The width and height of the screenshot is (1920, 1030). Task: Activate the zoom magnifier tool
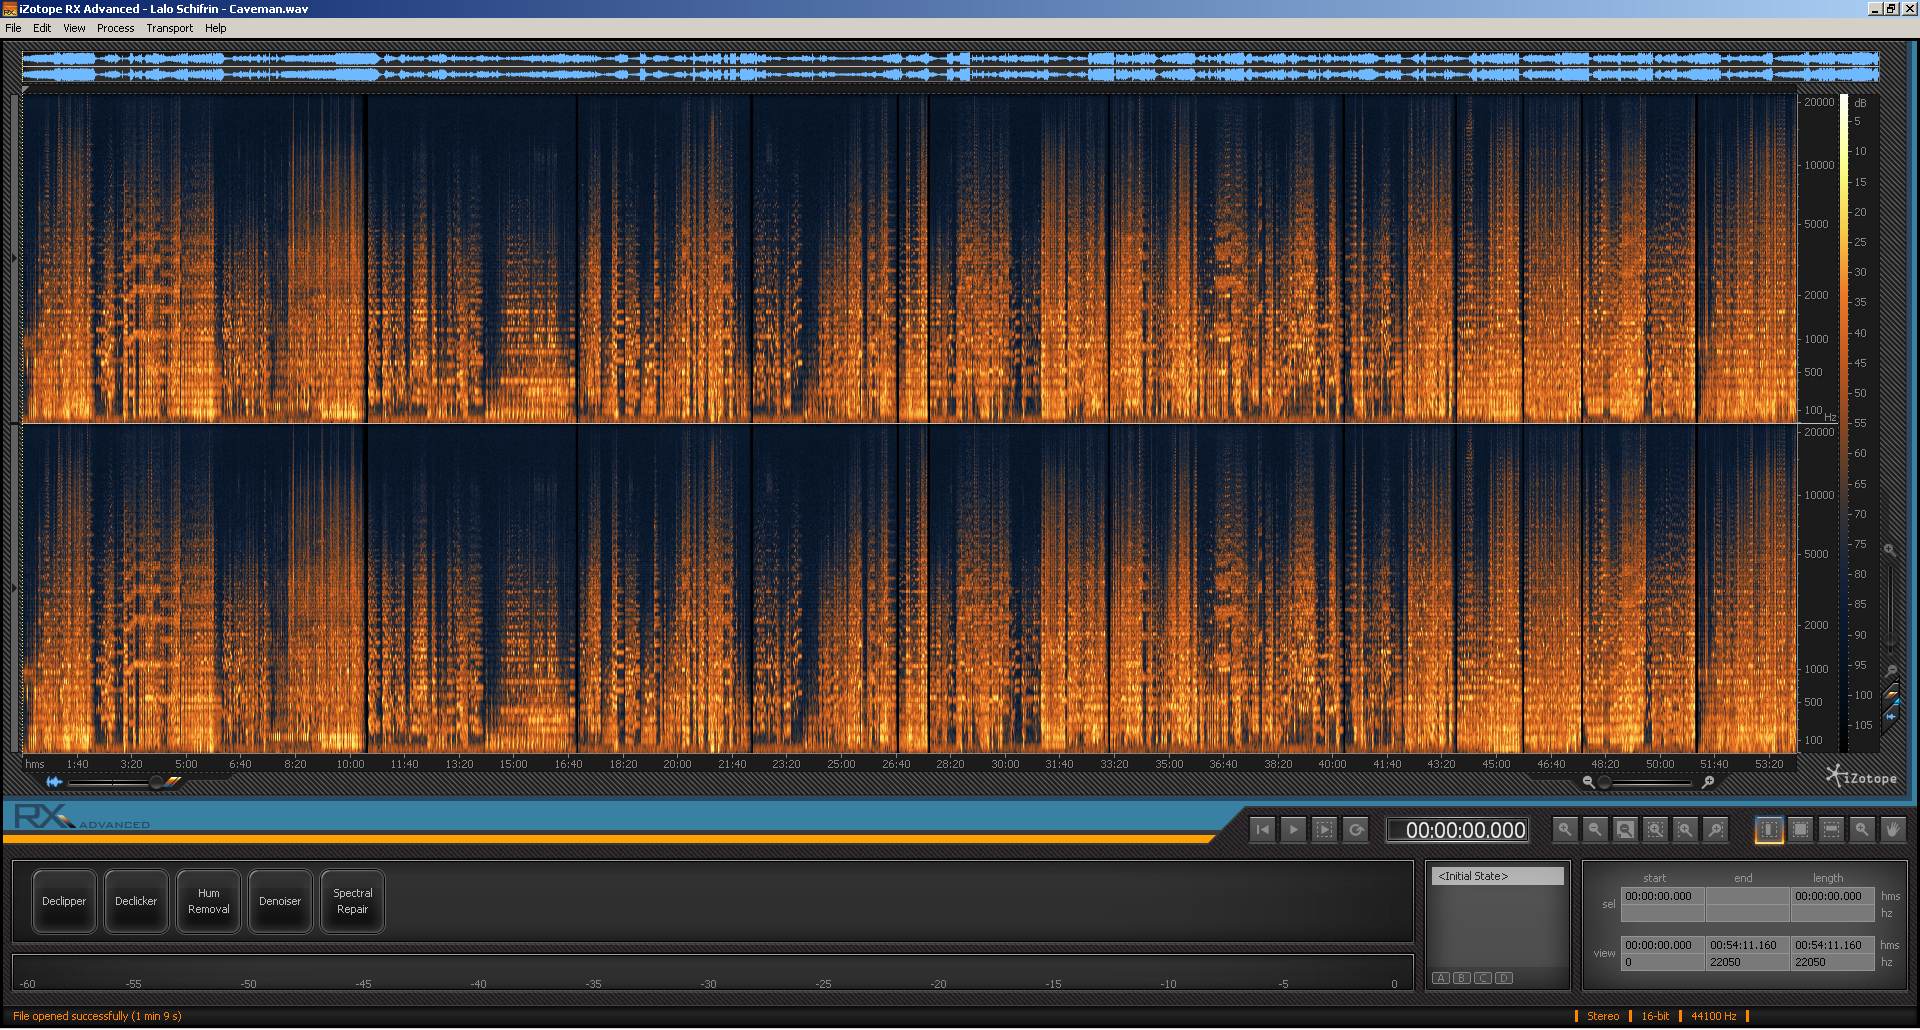tap(1862, 830)
